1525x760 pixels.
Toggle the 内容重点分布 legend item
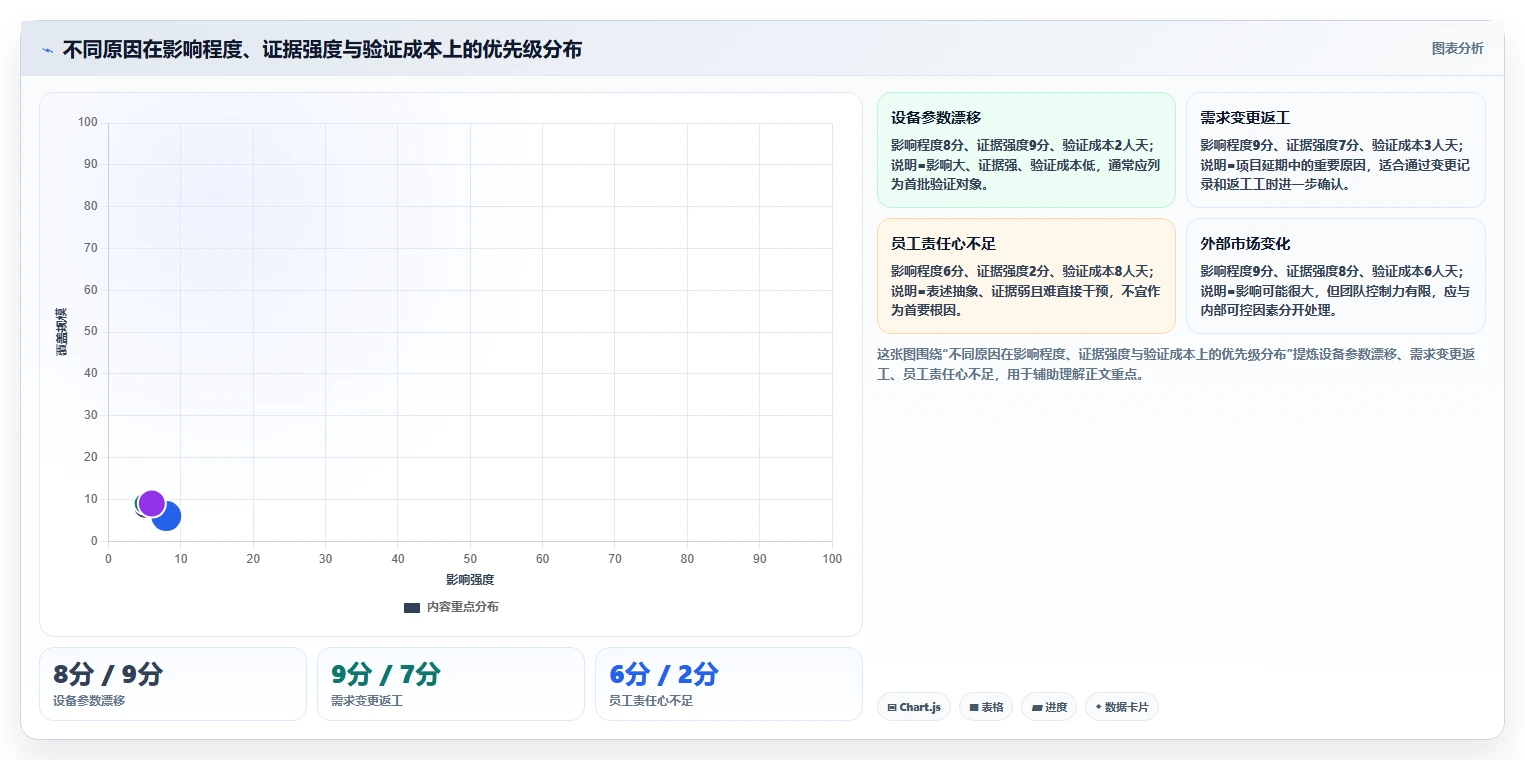click(x=451, y=607)
